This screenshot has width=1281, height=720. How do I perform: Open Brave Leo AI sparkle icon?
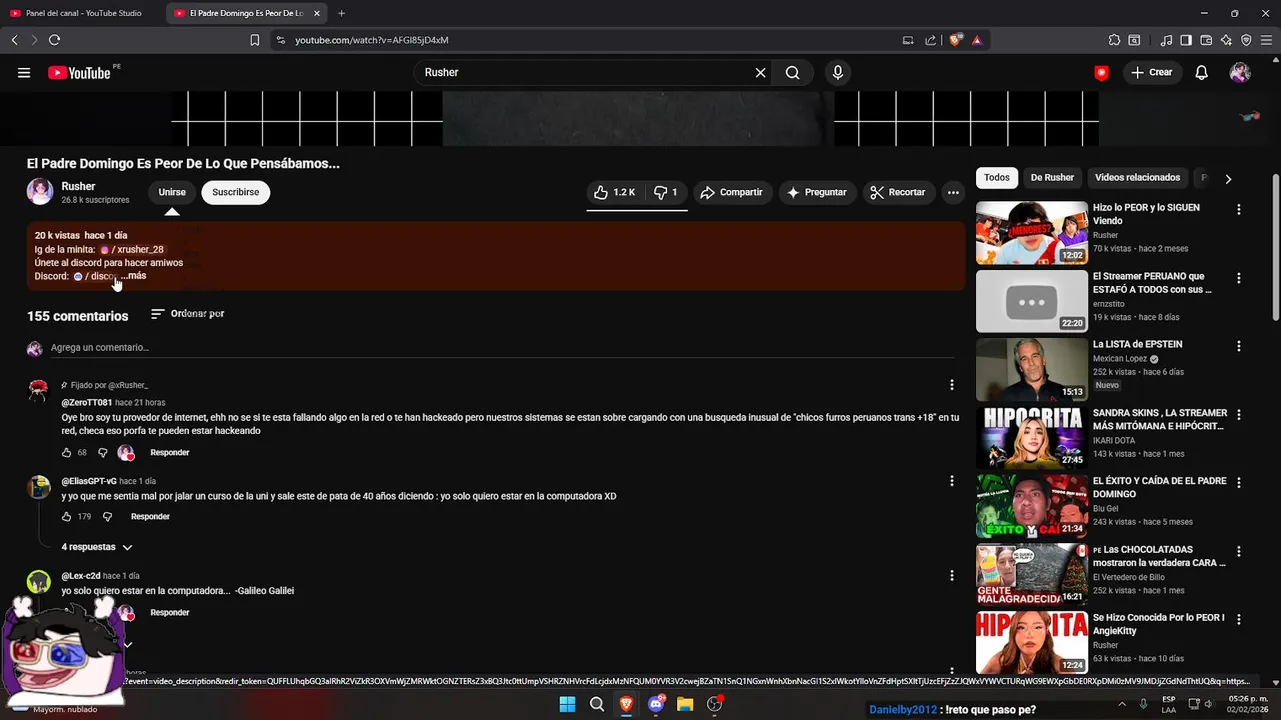(1226, 40)
